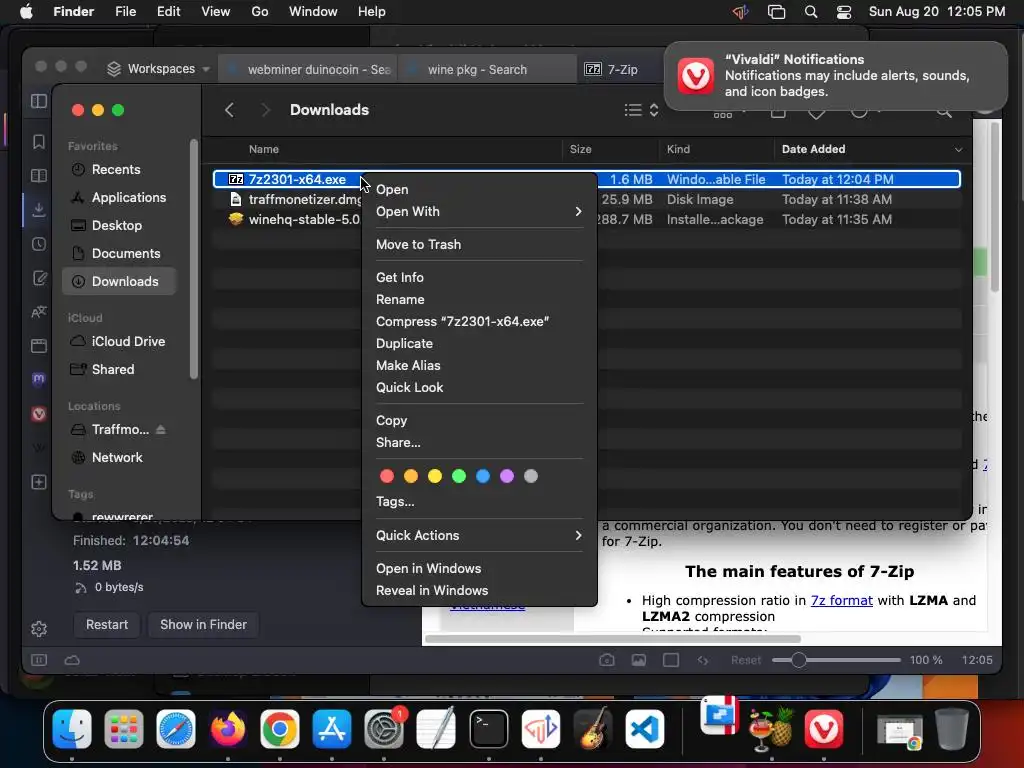Select Duplicate from the context menu

coord(479,344)
